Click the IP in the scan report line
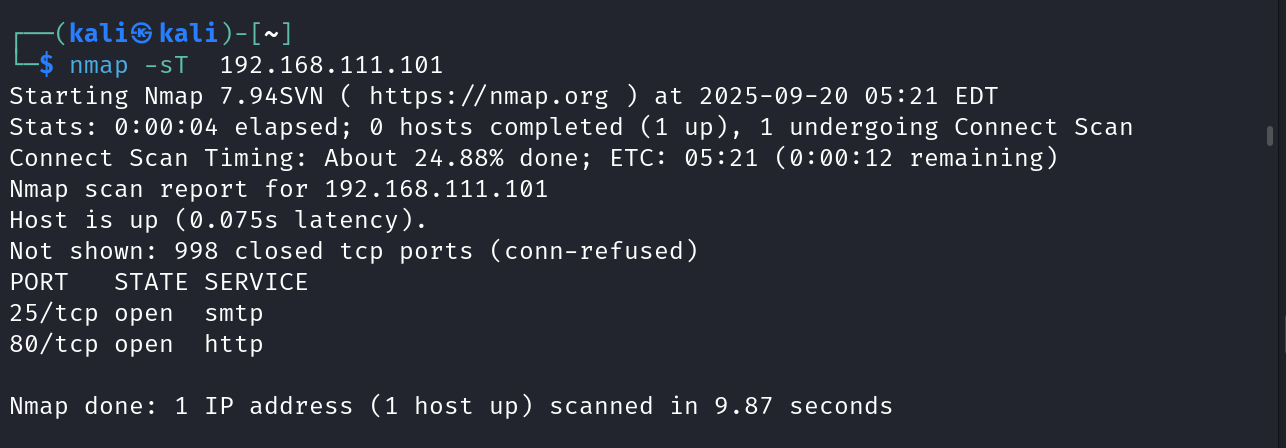 pyautogui.click(x=436, y=189)
